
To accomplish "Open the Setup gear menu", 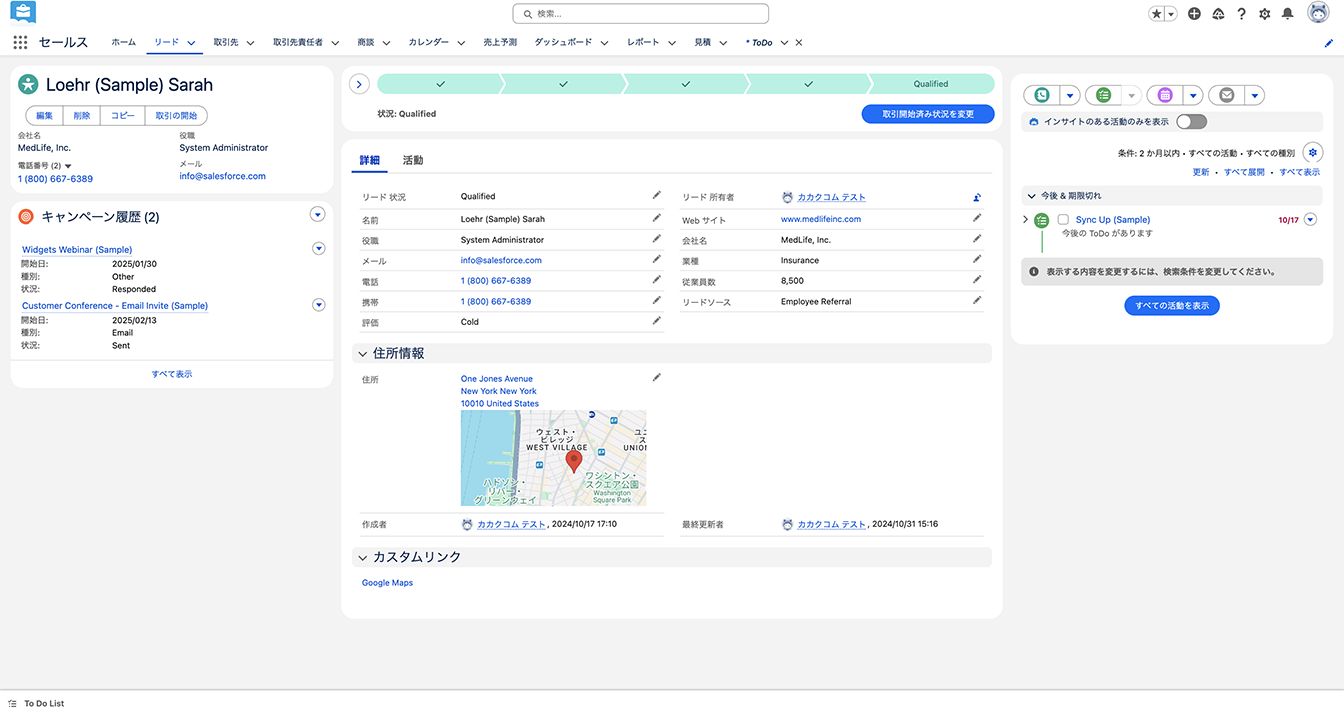I will (1265, 14).
